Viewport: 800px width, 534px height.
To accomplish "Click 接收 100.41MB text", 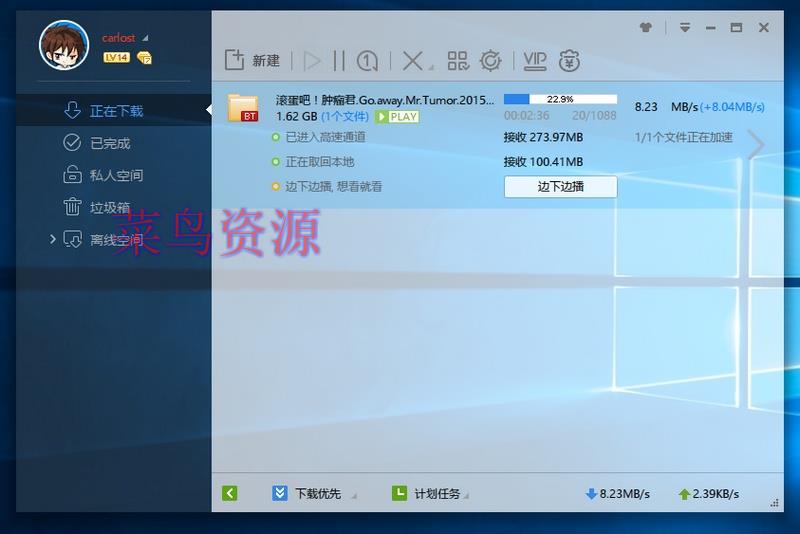I will coord(543,162).
